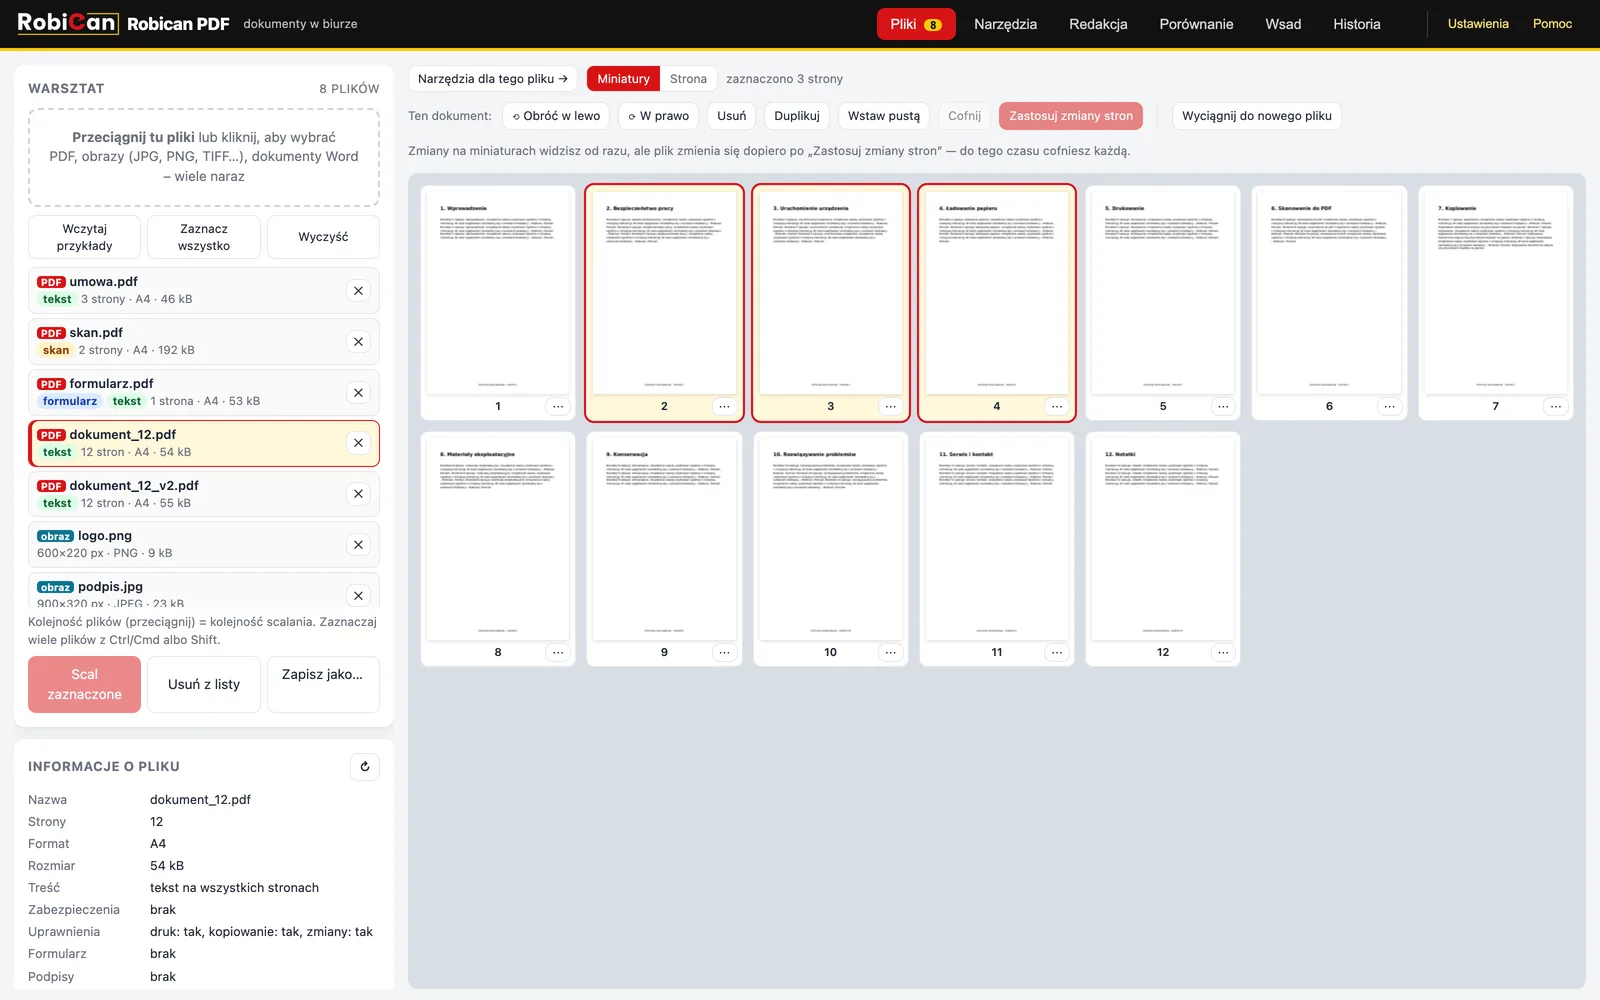The image size is (1600, 1000).
Task: Remove dokument_12.pdf with its X icon
Action: (x=358, y=443)
